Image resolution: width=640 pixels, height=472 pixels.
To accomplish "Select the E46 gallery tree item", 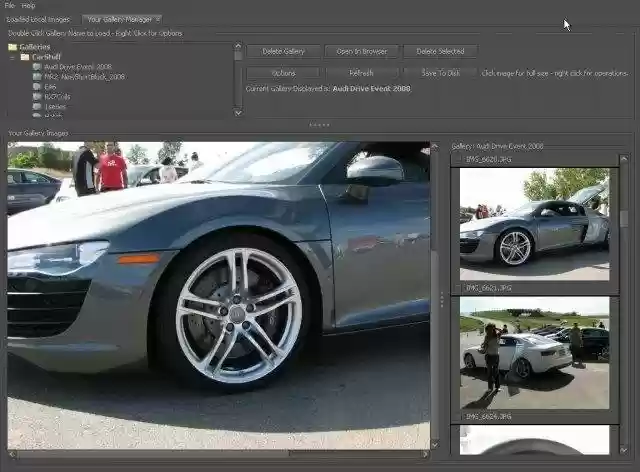I will [50, 87].
